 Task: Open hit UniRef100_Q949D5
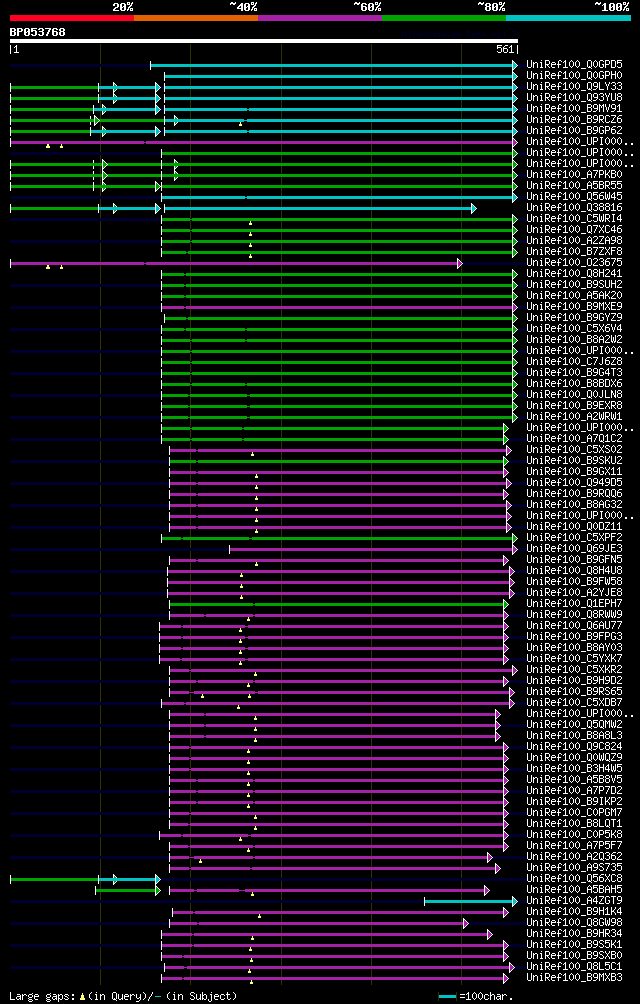pos(574,482)
